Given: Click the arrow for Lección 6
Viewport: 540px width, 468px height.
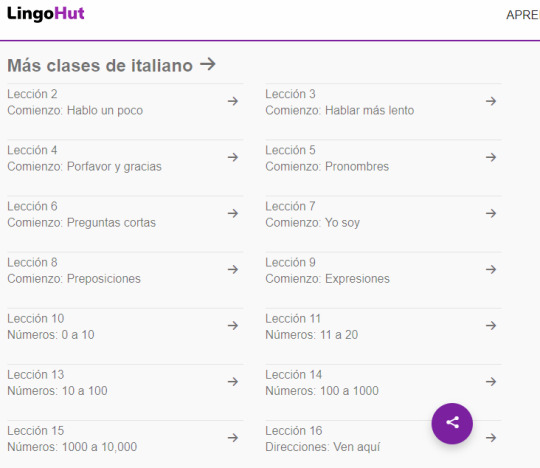Looking at the screenshot, I should click(233, 214).
